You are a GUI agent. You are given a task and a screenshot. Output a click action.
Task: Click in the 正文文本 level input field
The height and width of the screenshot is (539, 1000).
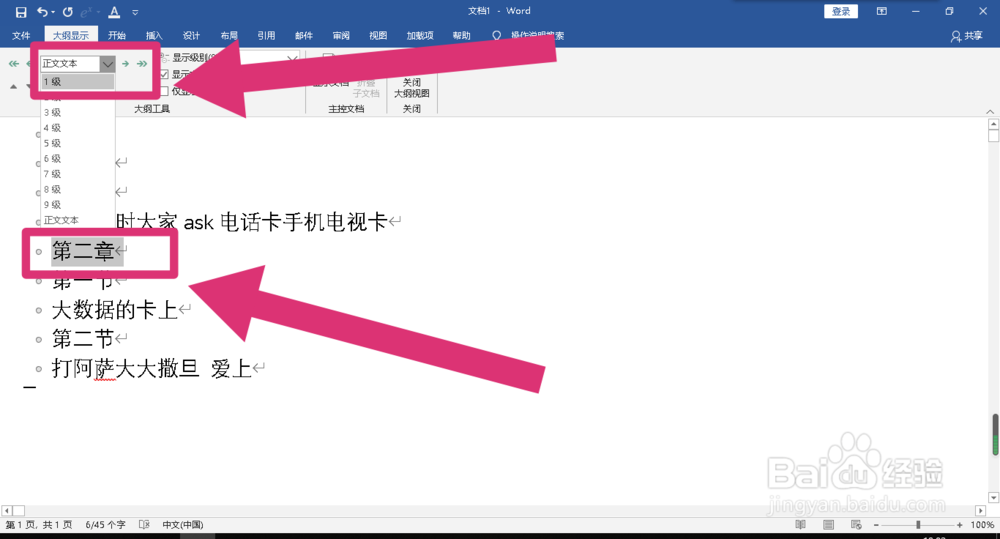(x=70, y=64)
